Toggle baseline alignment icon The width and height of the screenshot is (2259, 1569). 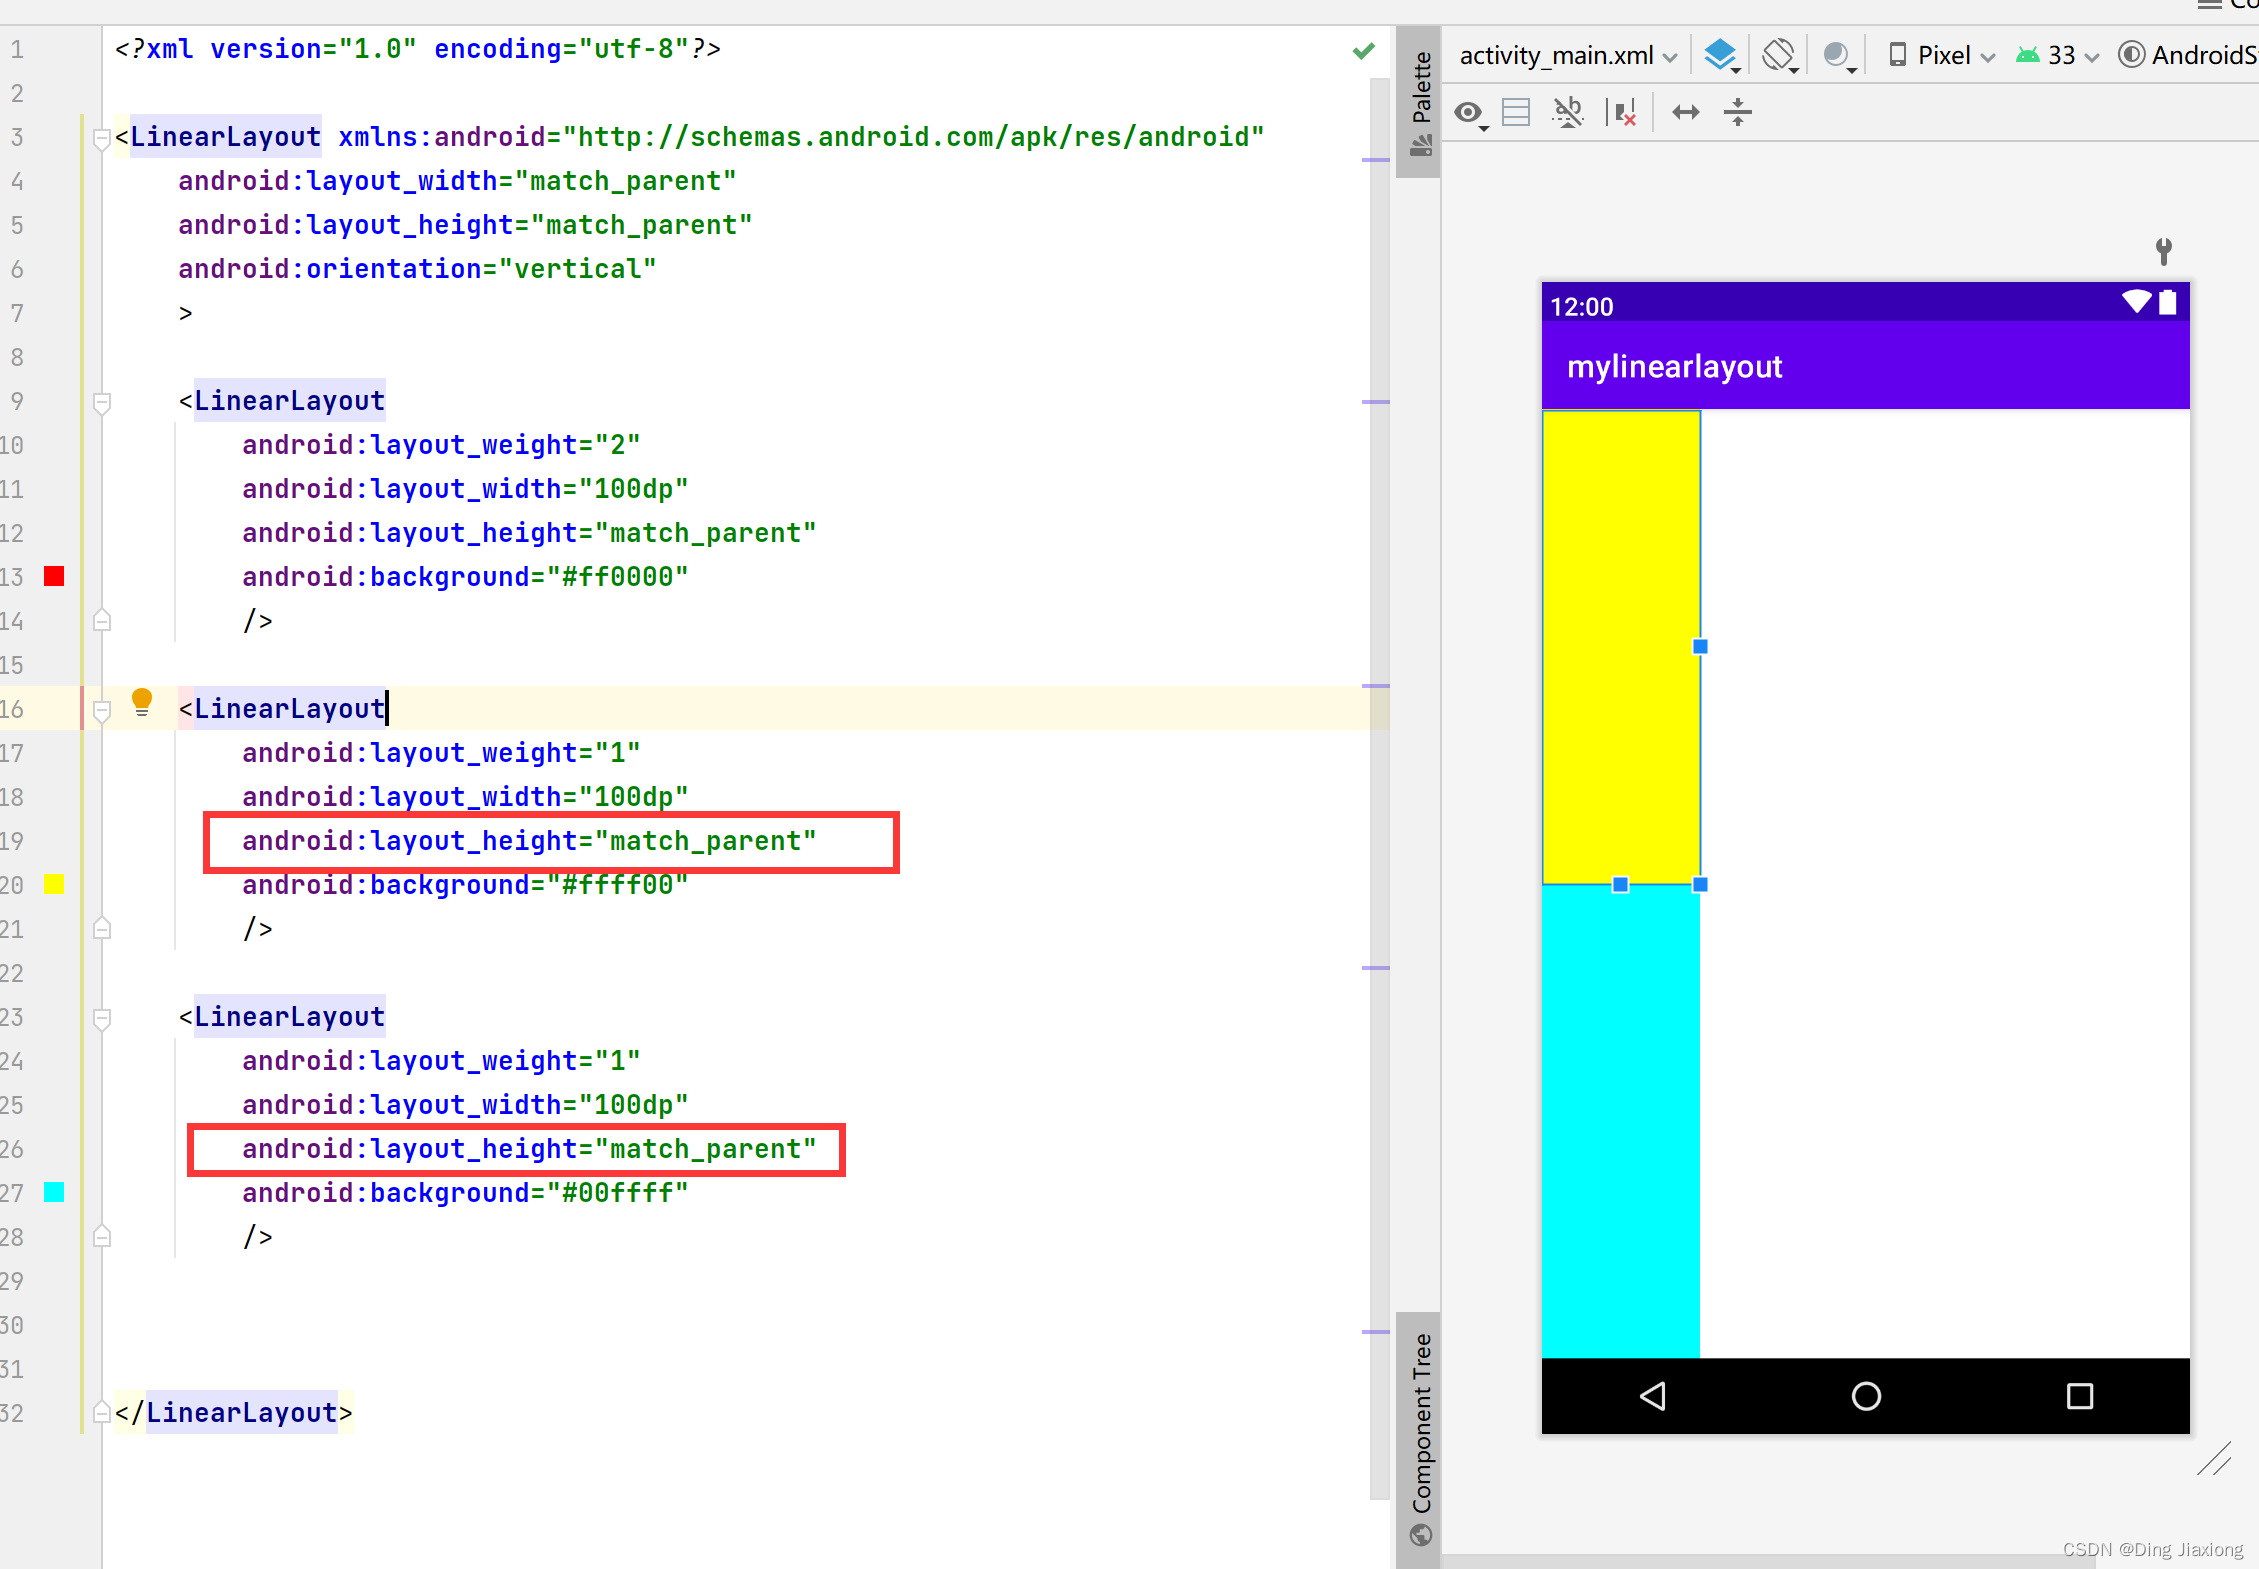pos(1568,112)
